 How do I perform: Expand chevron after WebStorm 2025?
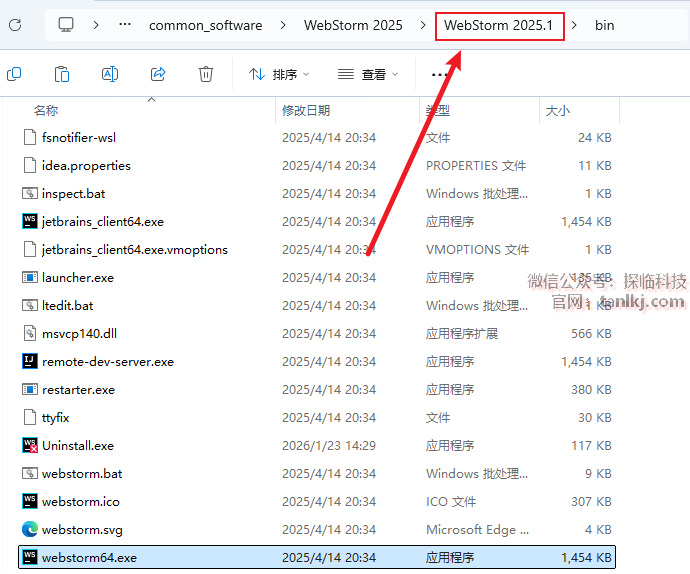[423, 25]
